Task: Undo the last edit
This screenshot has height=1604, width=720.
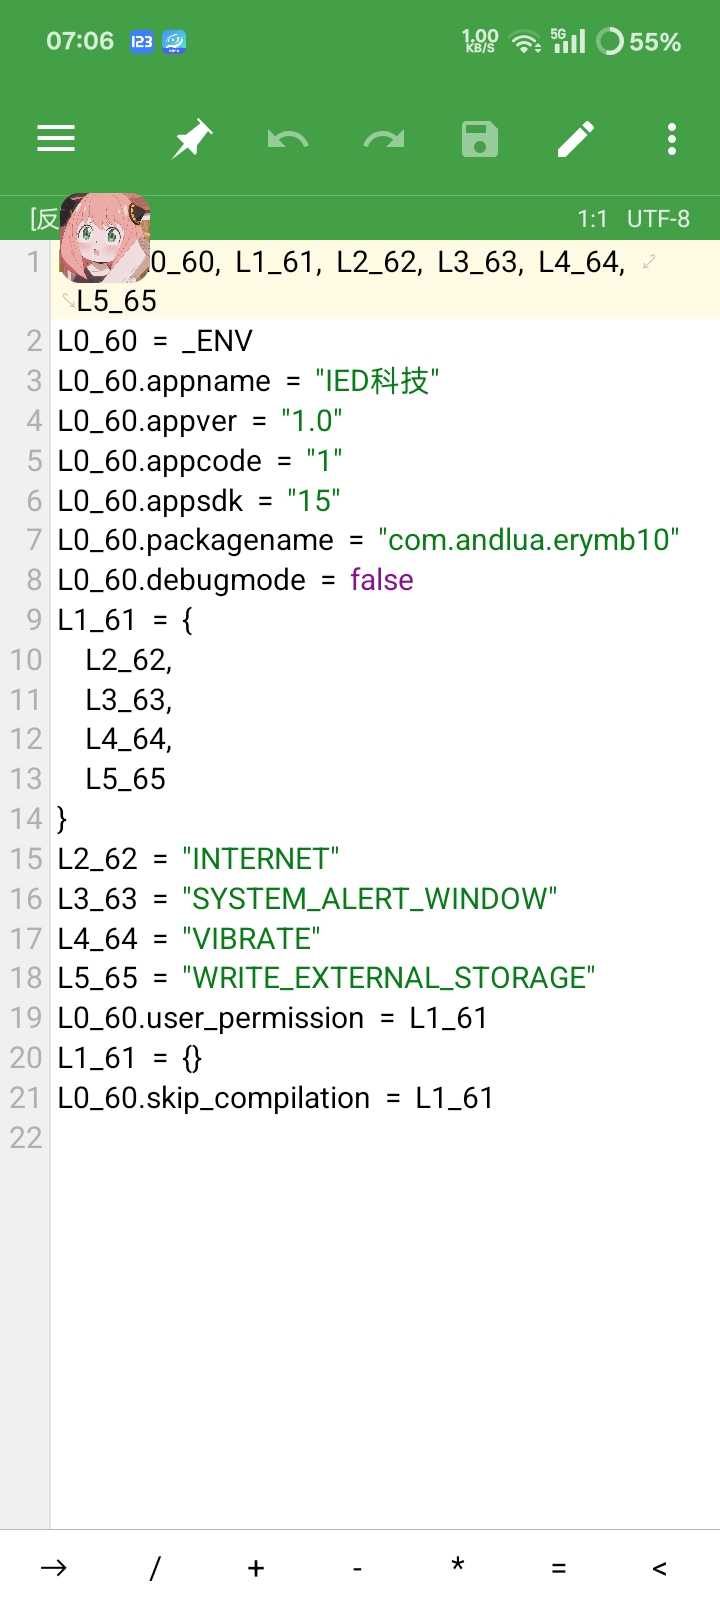Action: click(288, 139)
